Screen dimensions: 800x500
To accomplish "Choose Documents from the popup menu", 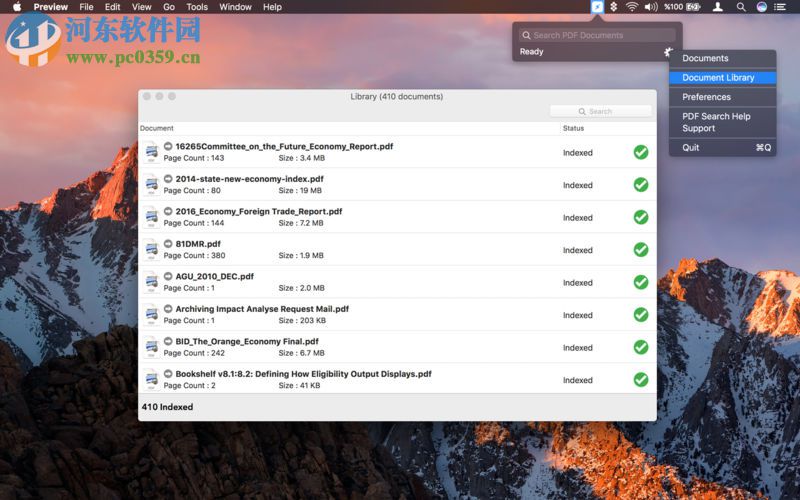I will tap(722, 58).
